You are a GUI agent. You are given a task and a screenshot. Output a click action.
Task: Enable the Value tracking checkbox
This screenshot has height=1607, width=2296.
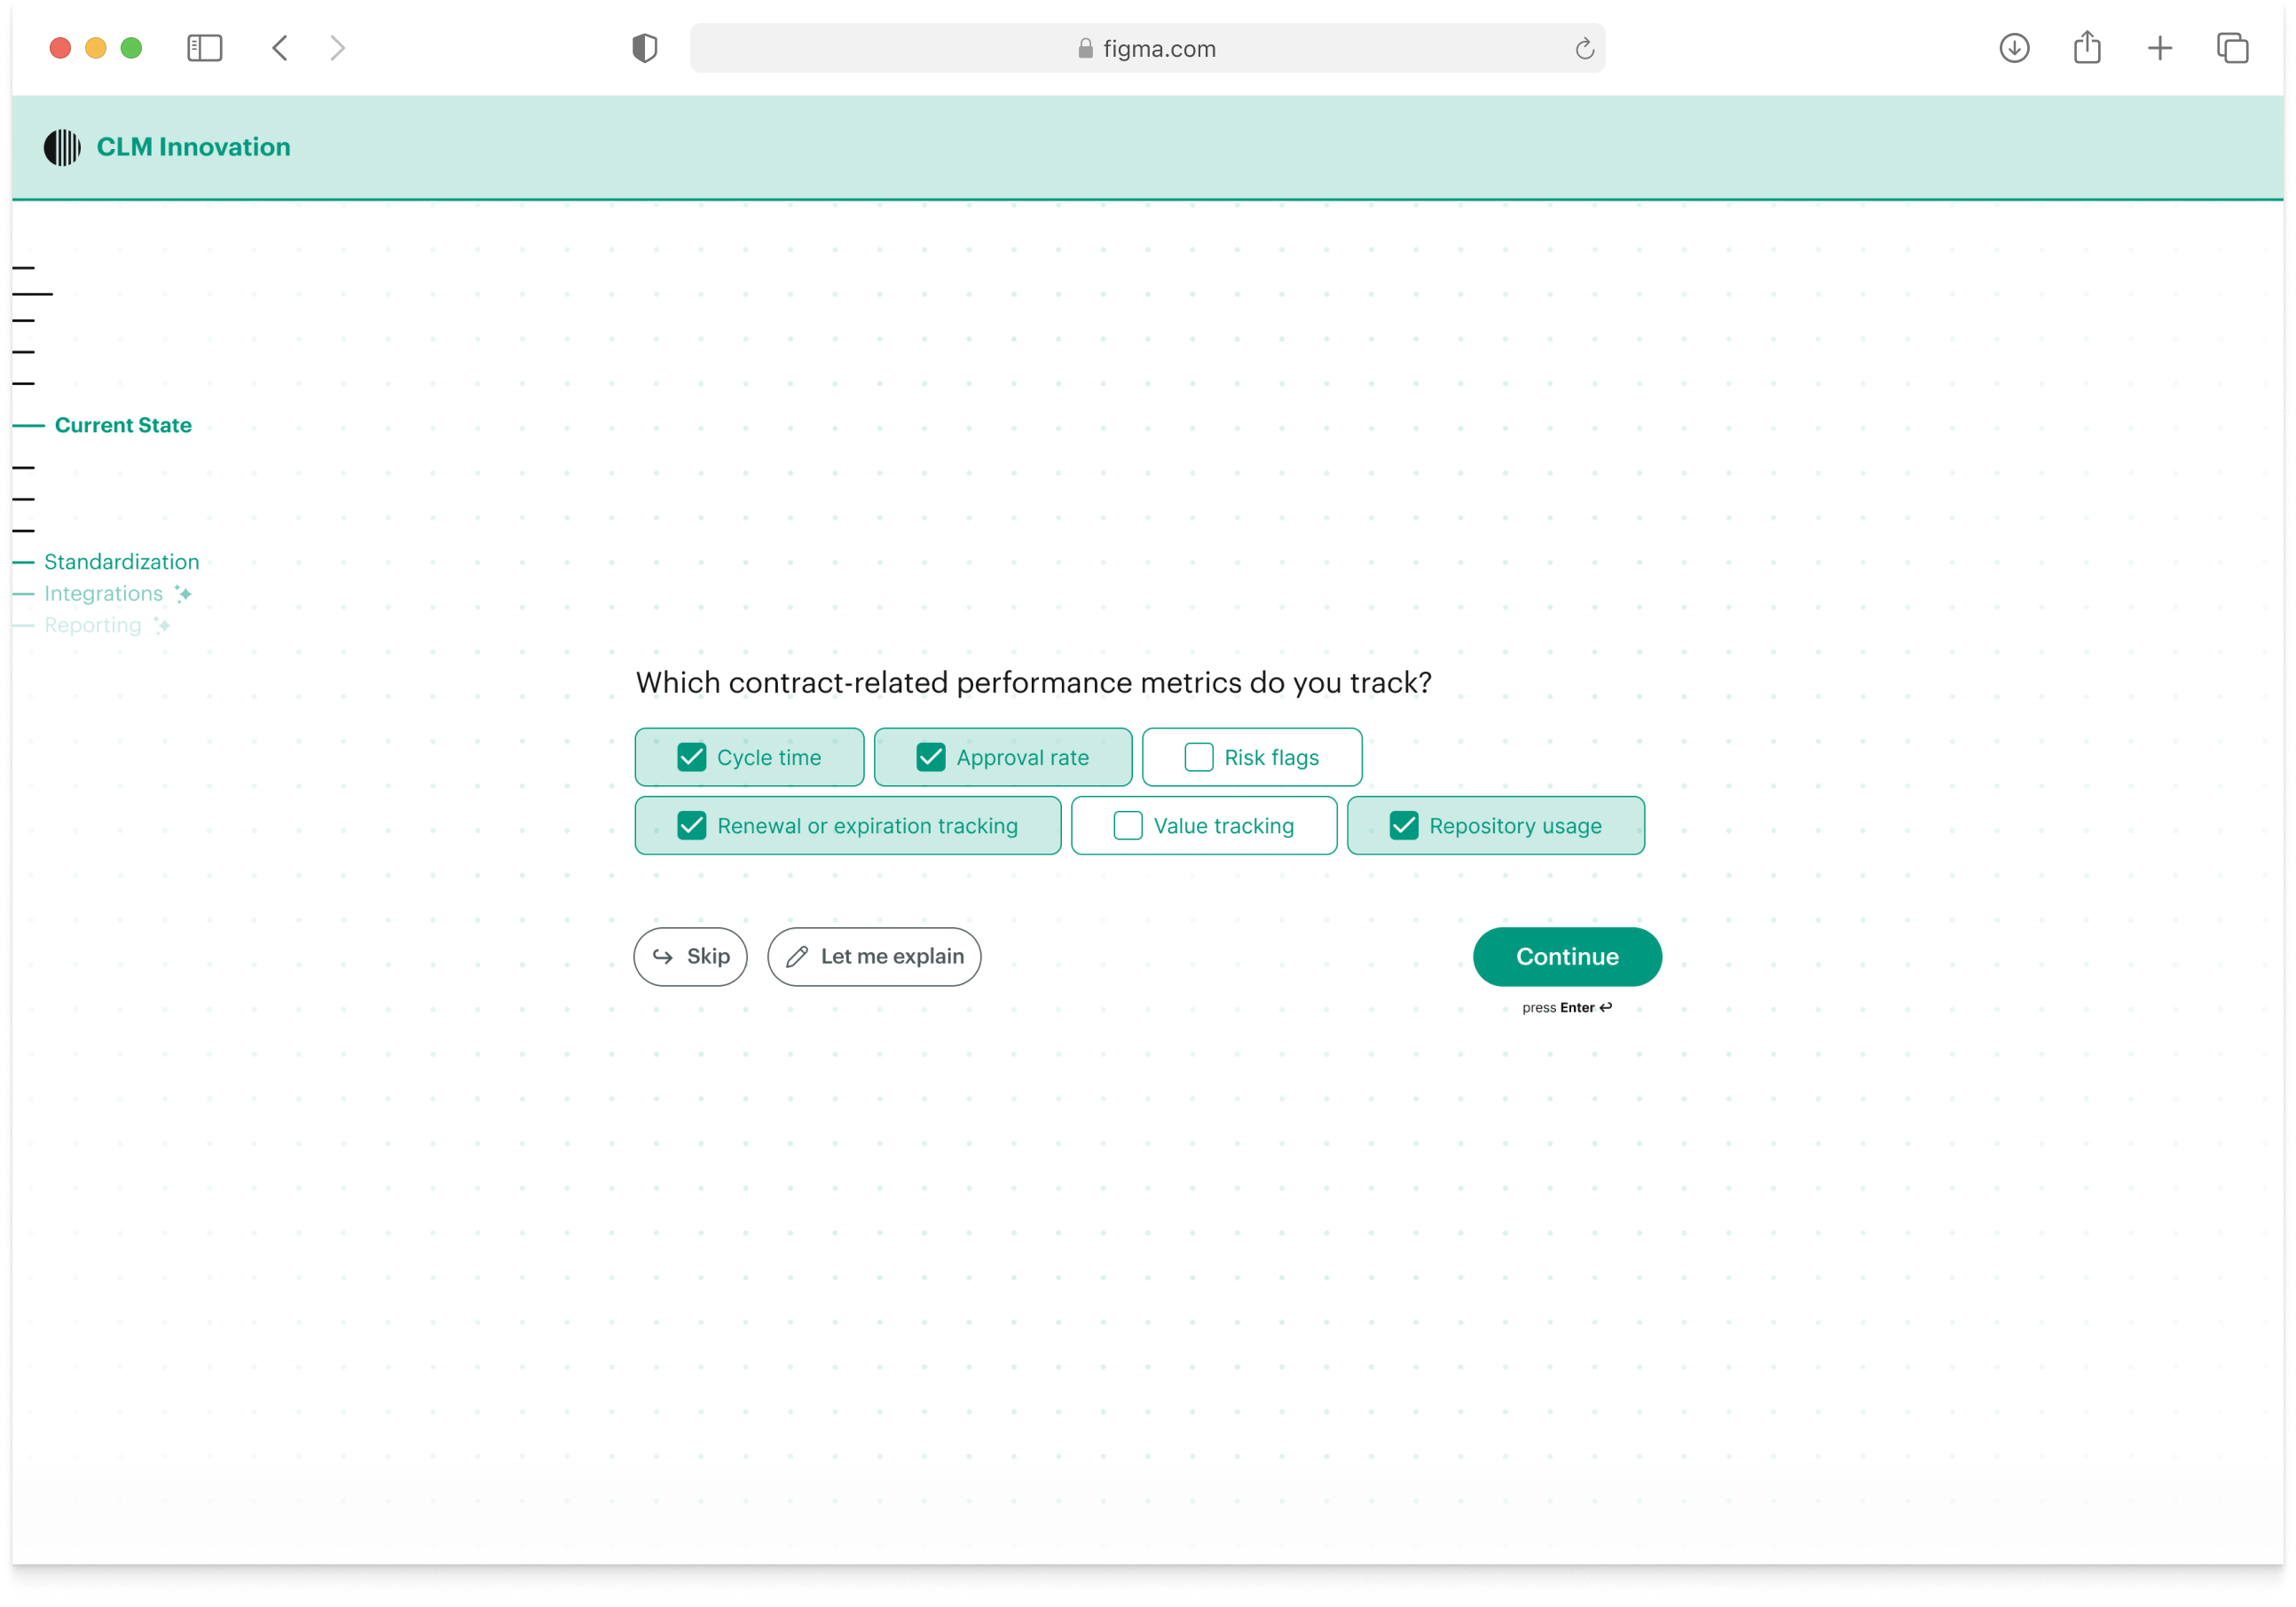(x=1127, y=826)
